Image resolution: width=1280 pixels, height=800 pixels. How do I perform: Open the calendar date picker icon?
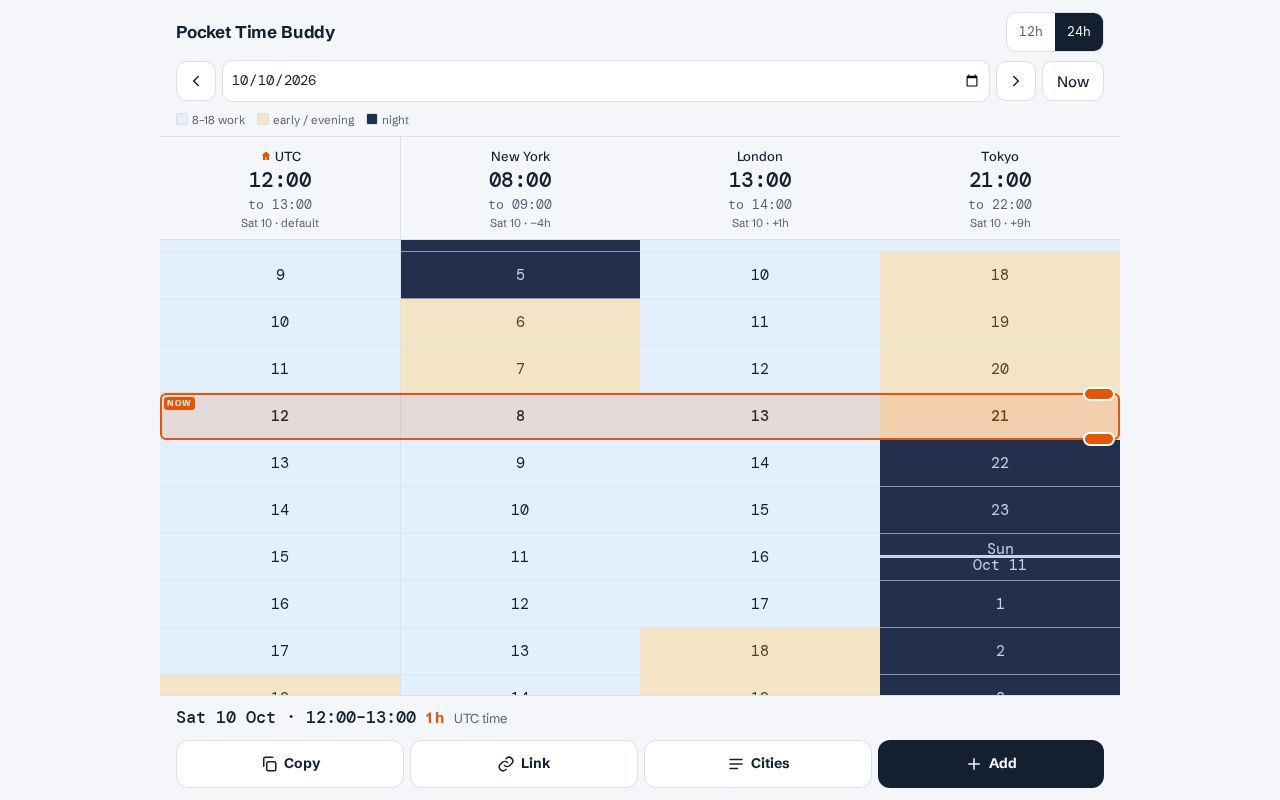tap(971, 81)
